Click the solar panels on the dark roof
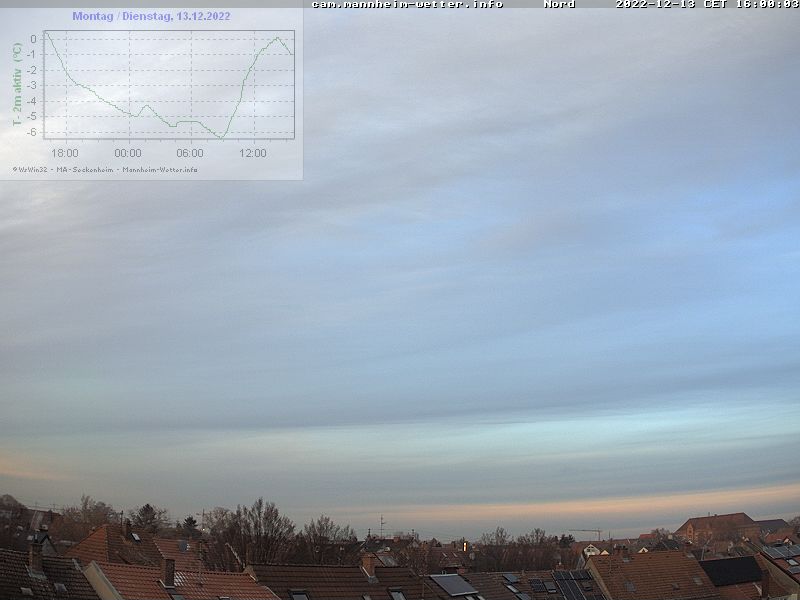This screenshot has width=800, height=600. click(568, 583)
